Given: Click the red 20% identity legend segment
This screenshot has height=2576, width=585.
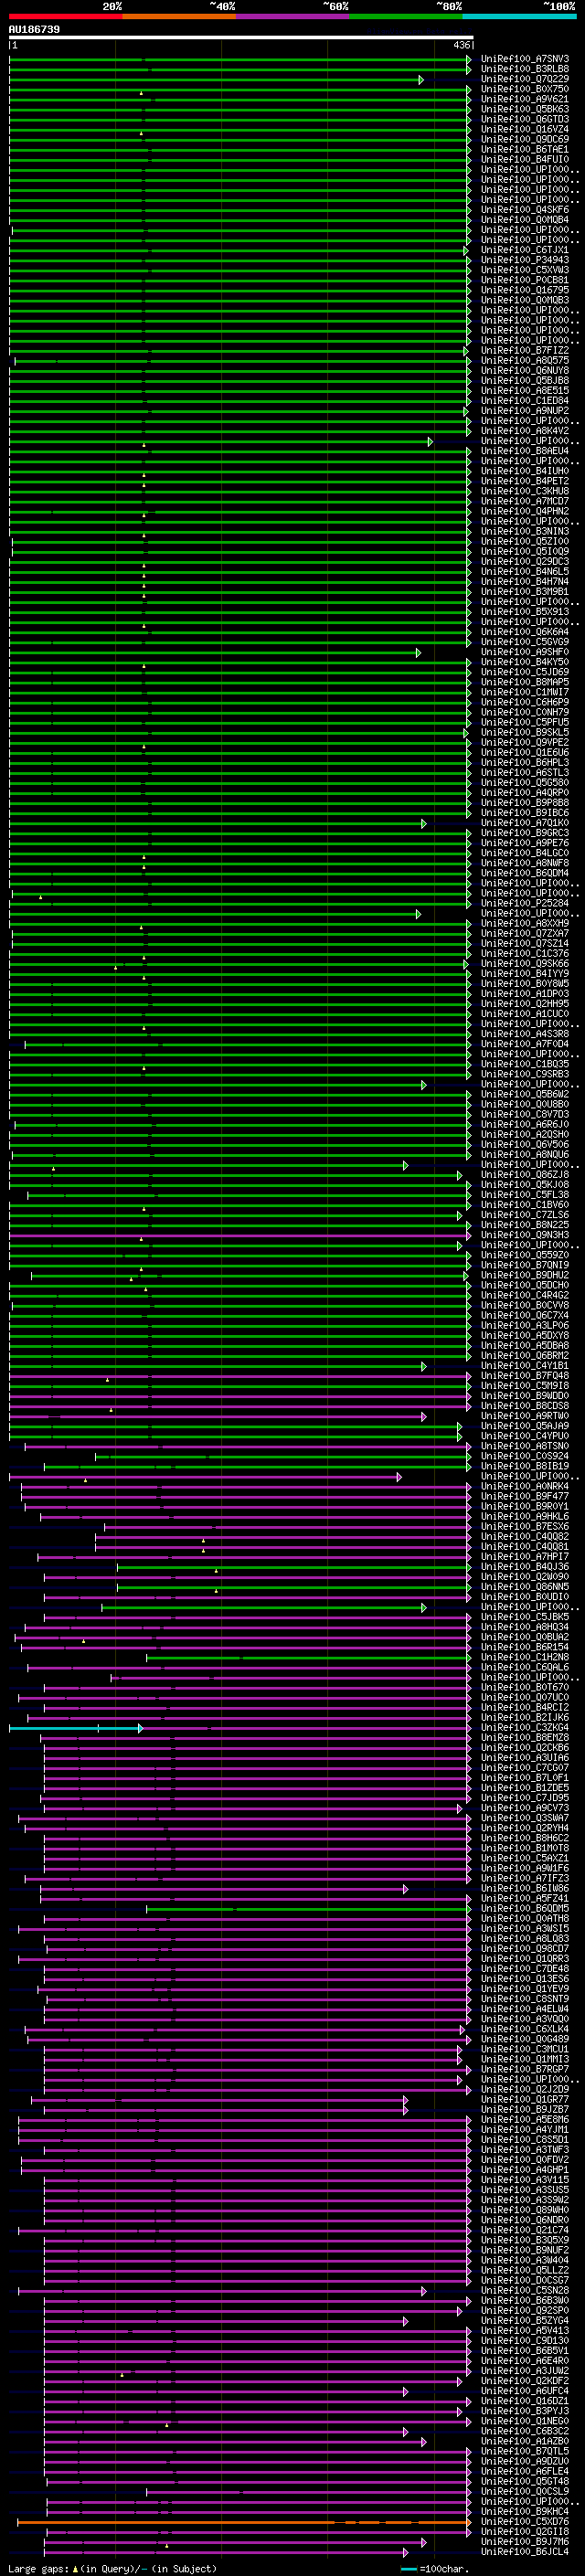Looking at the screenshot, I should click(65, 16).
